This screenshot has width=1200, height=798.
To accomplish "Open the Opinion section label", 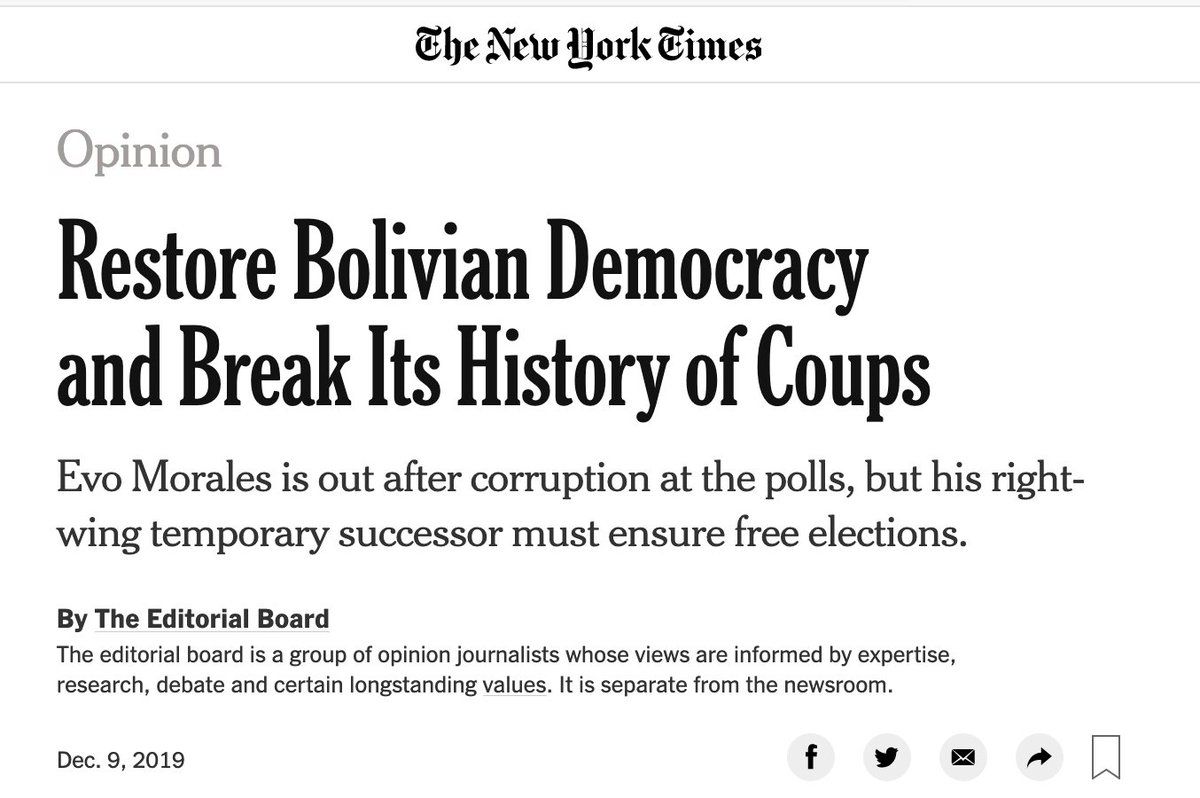I will tap(139, 151).
